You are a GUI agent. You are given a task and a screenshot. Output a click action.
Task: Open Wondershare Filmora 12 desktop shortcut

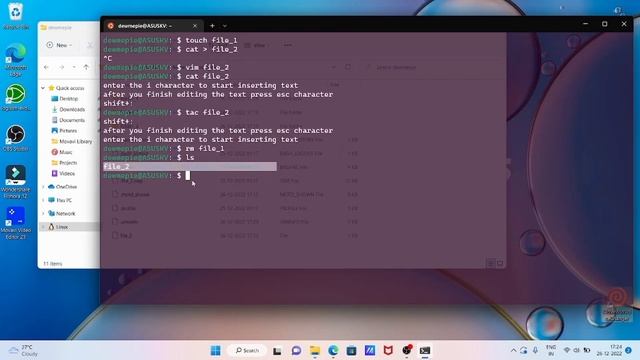[16, 182]
